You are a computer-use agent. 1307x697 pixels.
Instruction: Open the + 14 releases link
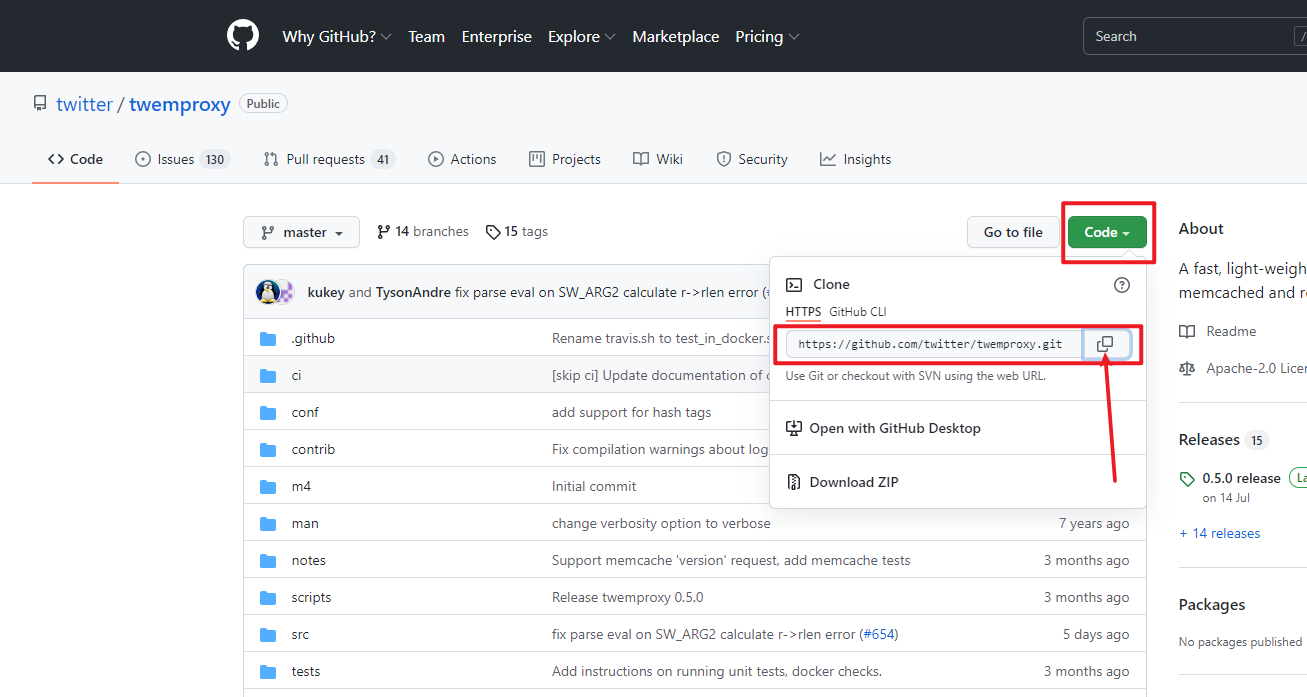coord(1219,533)
